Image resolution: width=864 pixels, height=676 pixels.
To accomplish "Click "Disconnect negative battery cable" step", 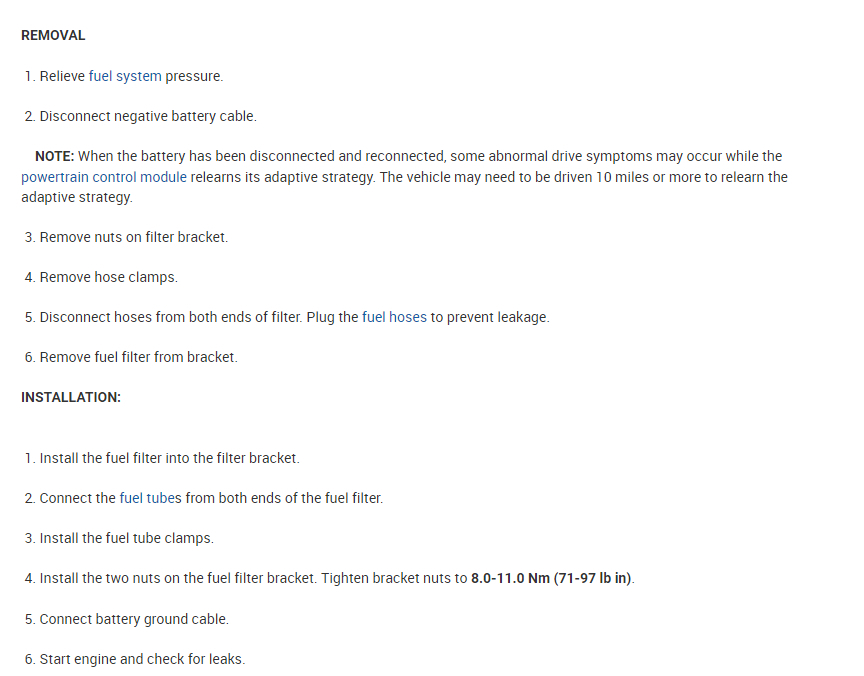I will [148, 116].
